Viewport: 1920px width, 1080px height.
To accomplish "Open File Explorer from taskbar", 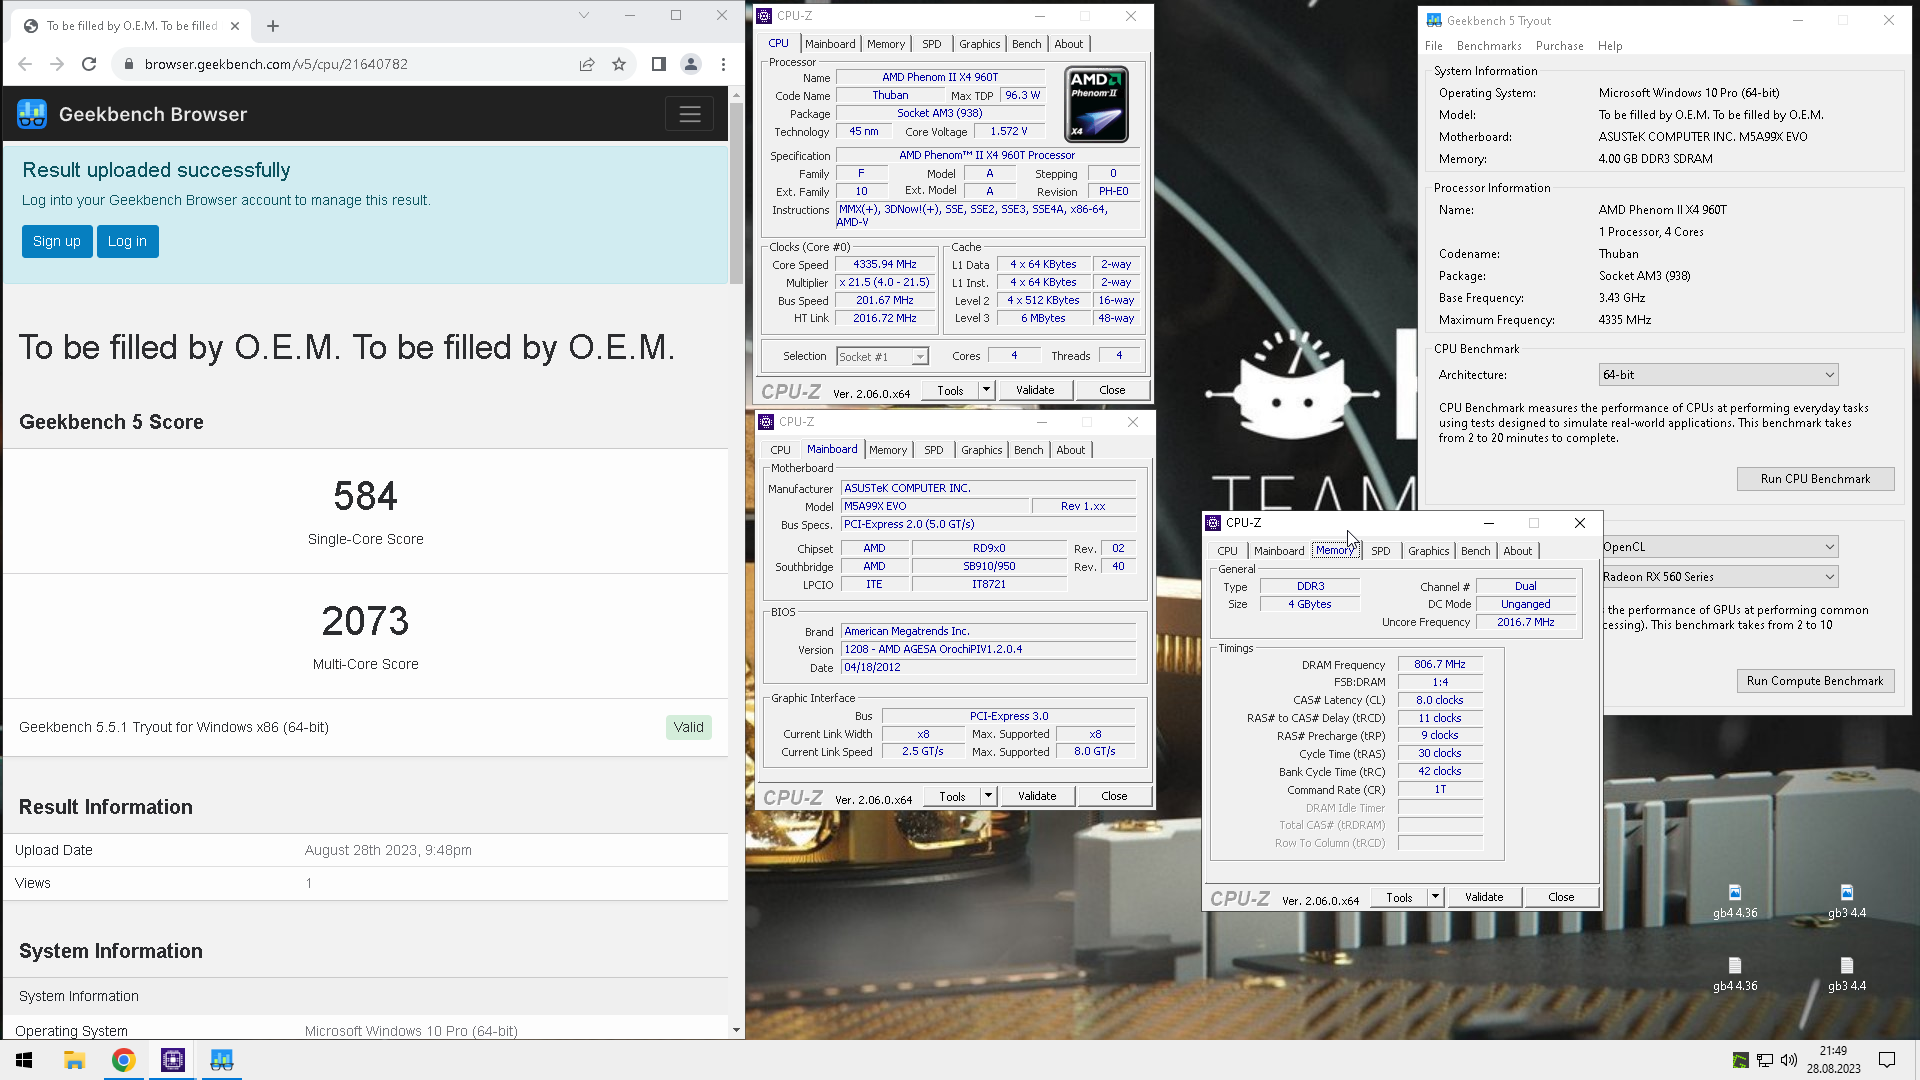I will coord(74,1060).
